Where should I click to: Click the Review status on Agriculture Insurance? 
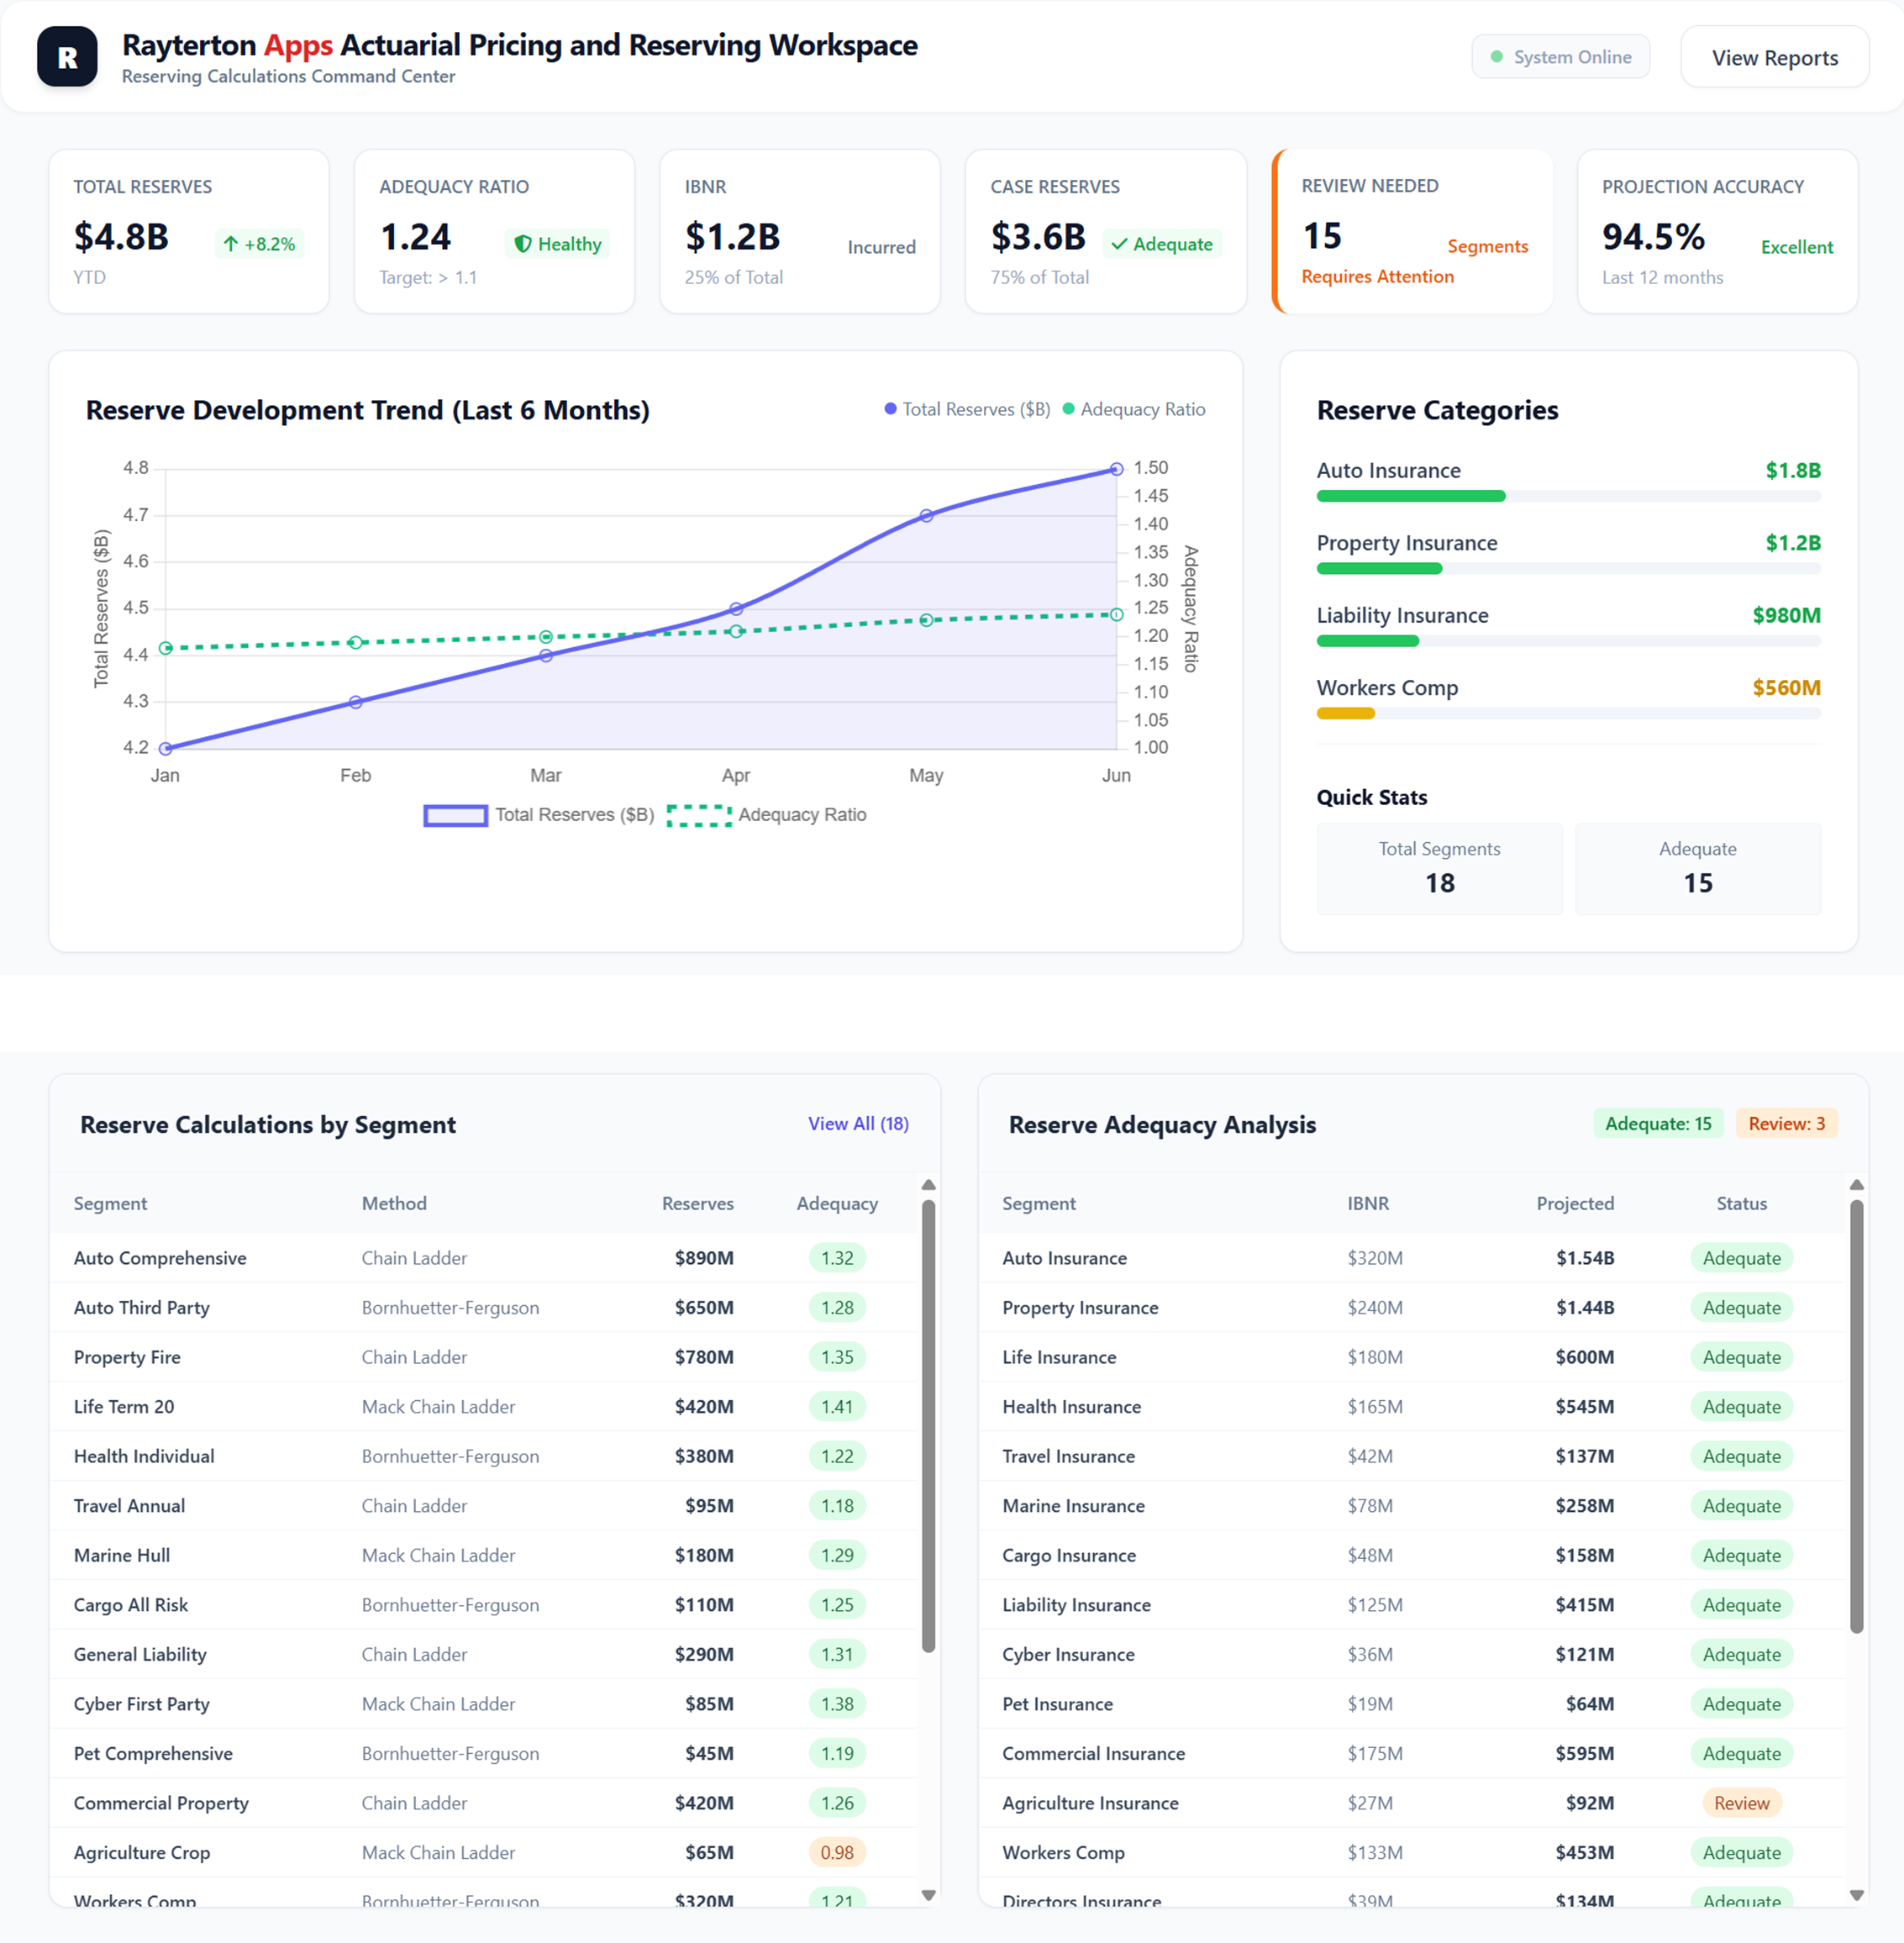(x=1741, y=1802)
